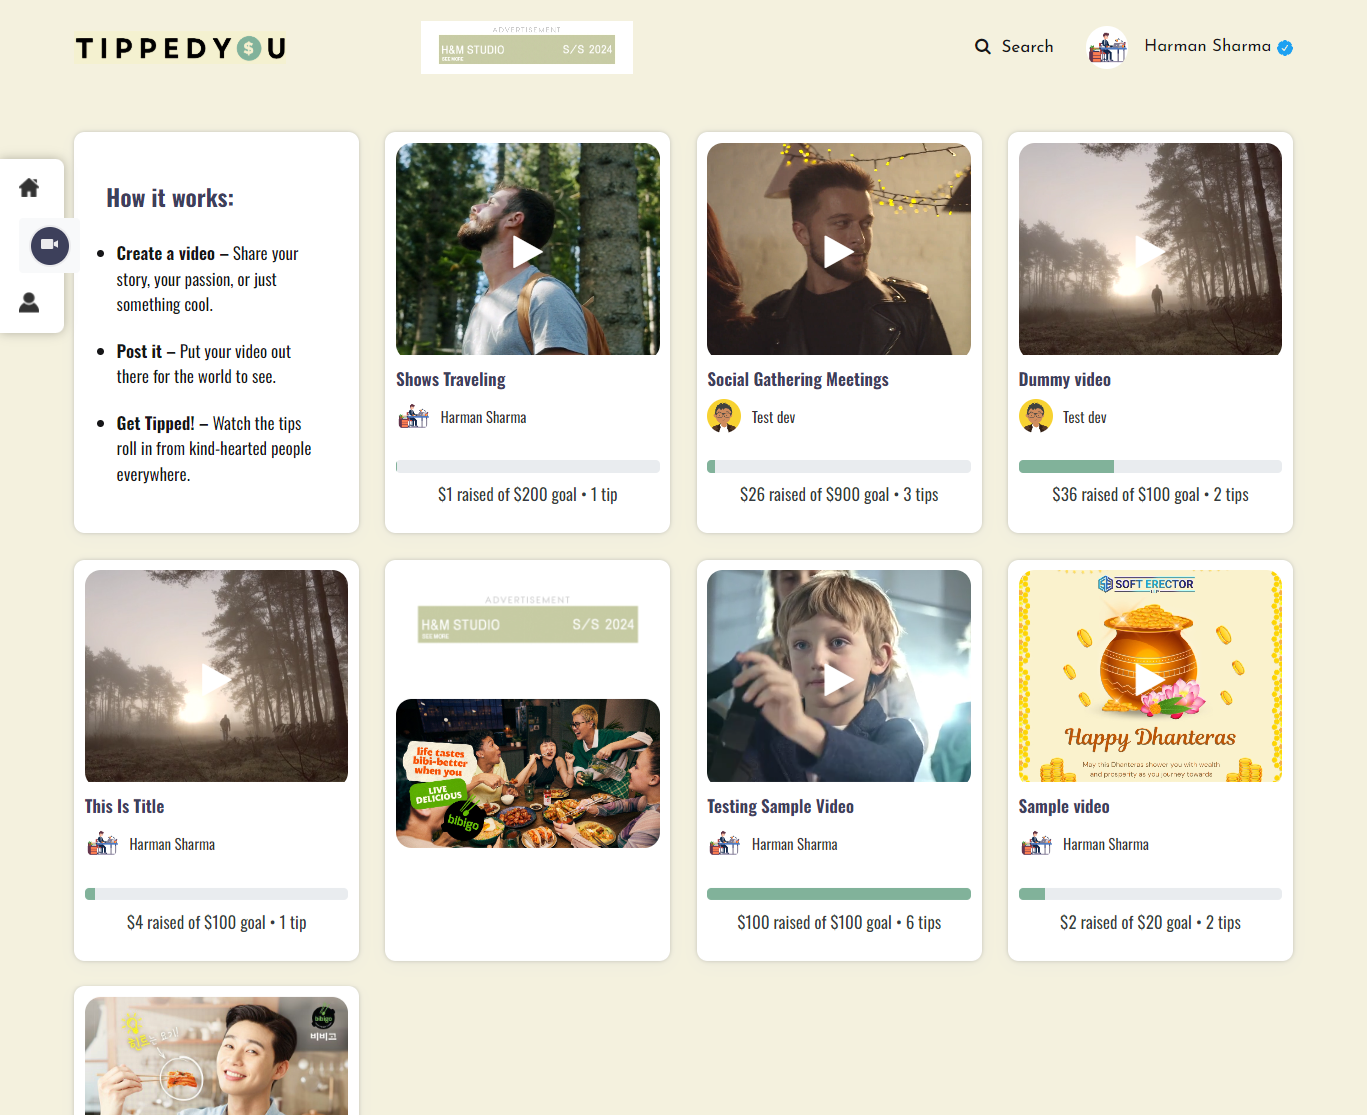Open the TippedYou logo homepage link
The height and width of the screenshot is (1115, 1367).
point(181,48)
